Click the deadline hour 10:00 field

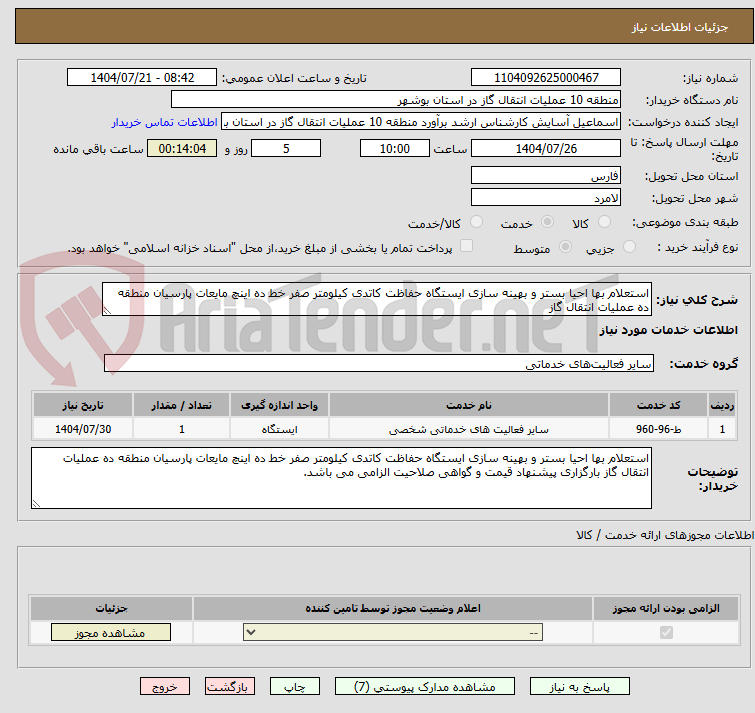coord(395,148)
